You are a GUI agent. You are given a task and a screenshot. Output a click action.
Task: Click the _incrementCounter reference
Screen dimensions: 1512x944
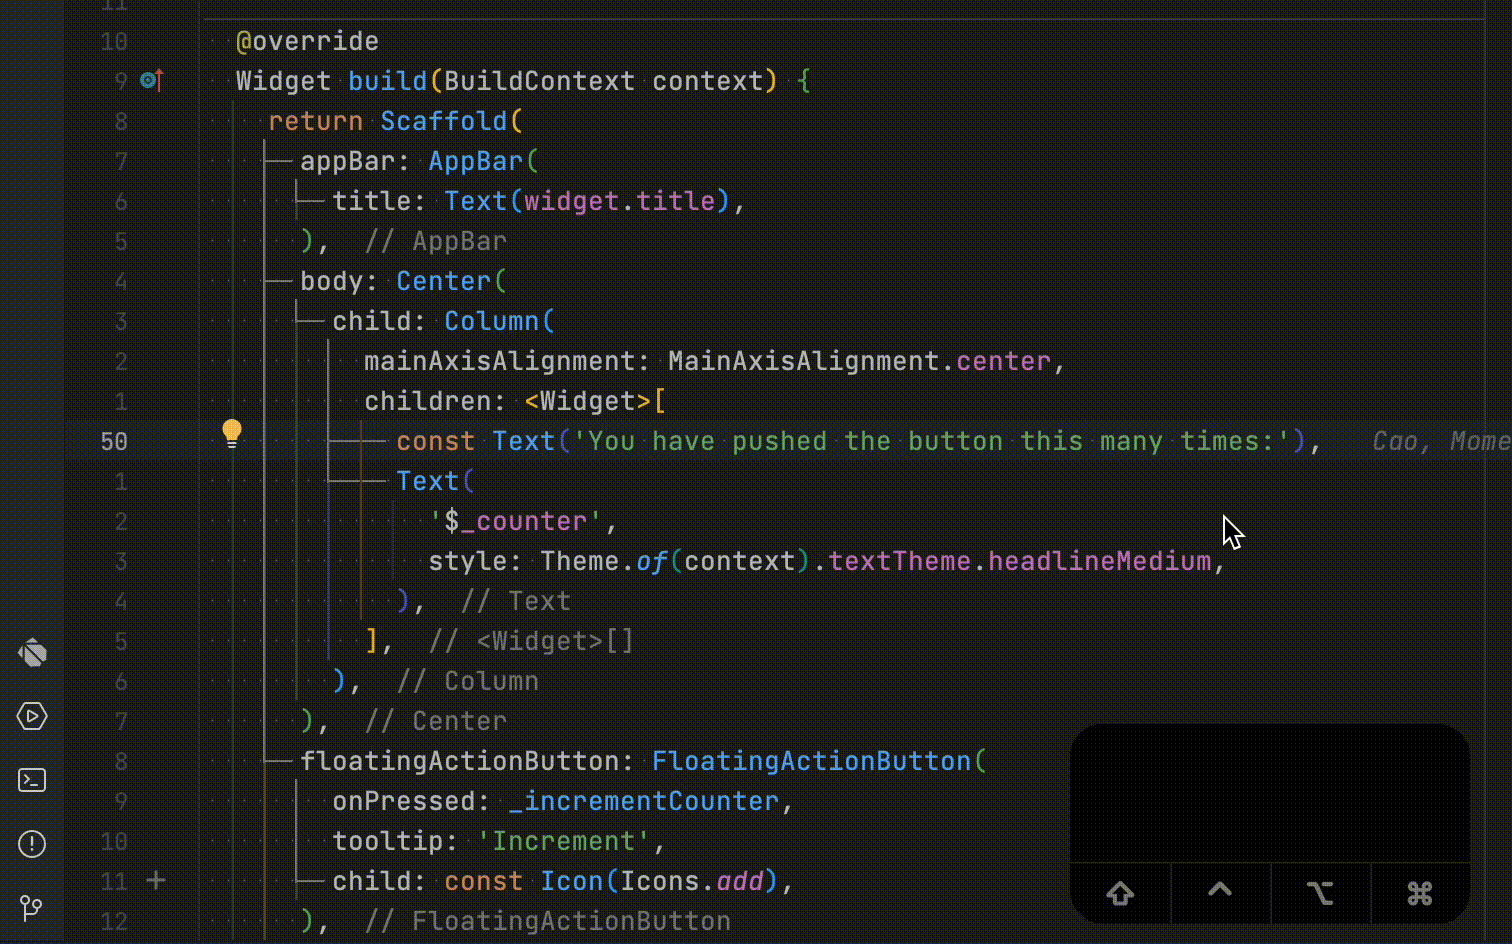click(x=643, y=801)
